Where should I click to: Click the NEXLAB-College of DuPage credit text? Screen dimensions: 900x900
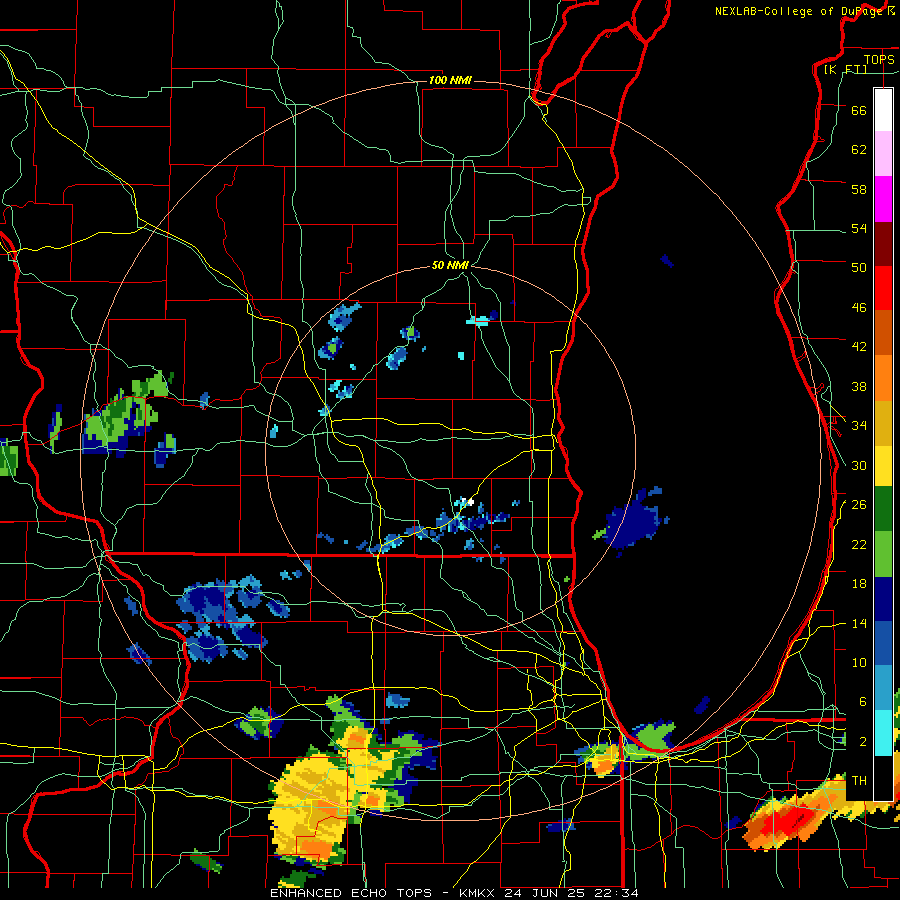[x=800, y=11]
